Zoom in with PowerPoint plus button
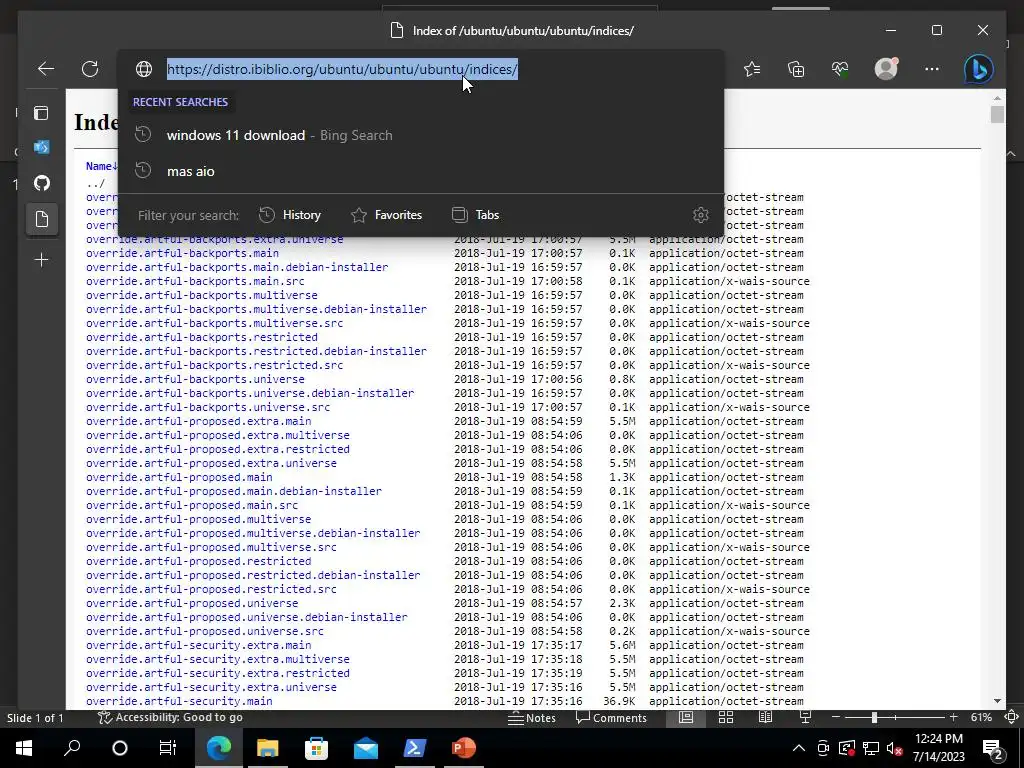The height and width of the screenshot is (768, 1024). 953,718
